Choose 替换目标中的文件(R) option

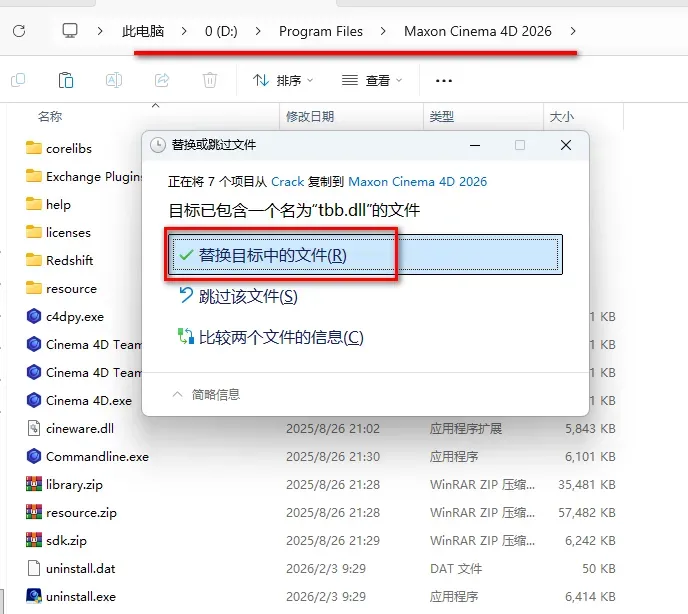coord(365,255)
